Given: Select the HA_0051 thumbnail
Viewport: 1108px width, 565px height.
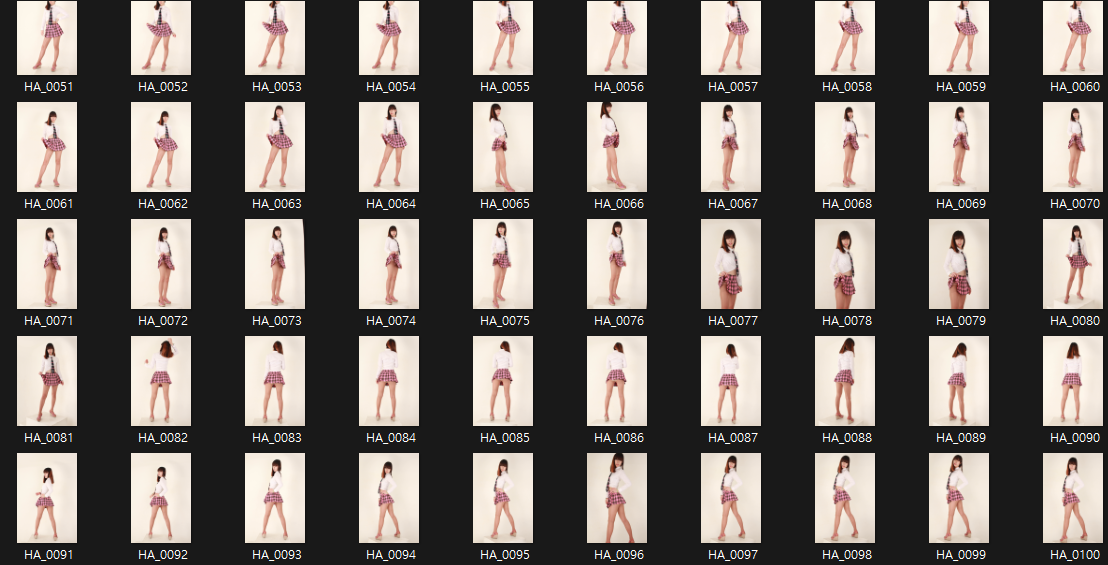Looking at the screenshot, I should 47,38.
